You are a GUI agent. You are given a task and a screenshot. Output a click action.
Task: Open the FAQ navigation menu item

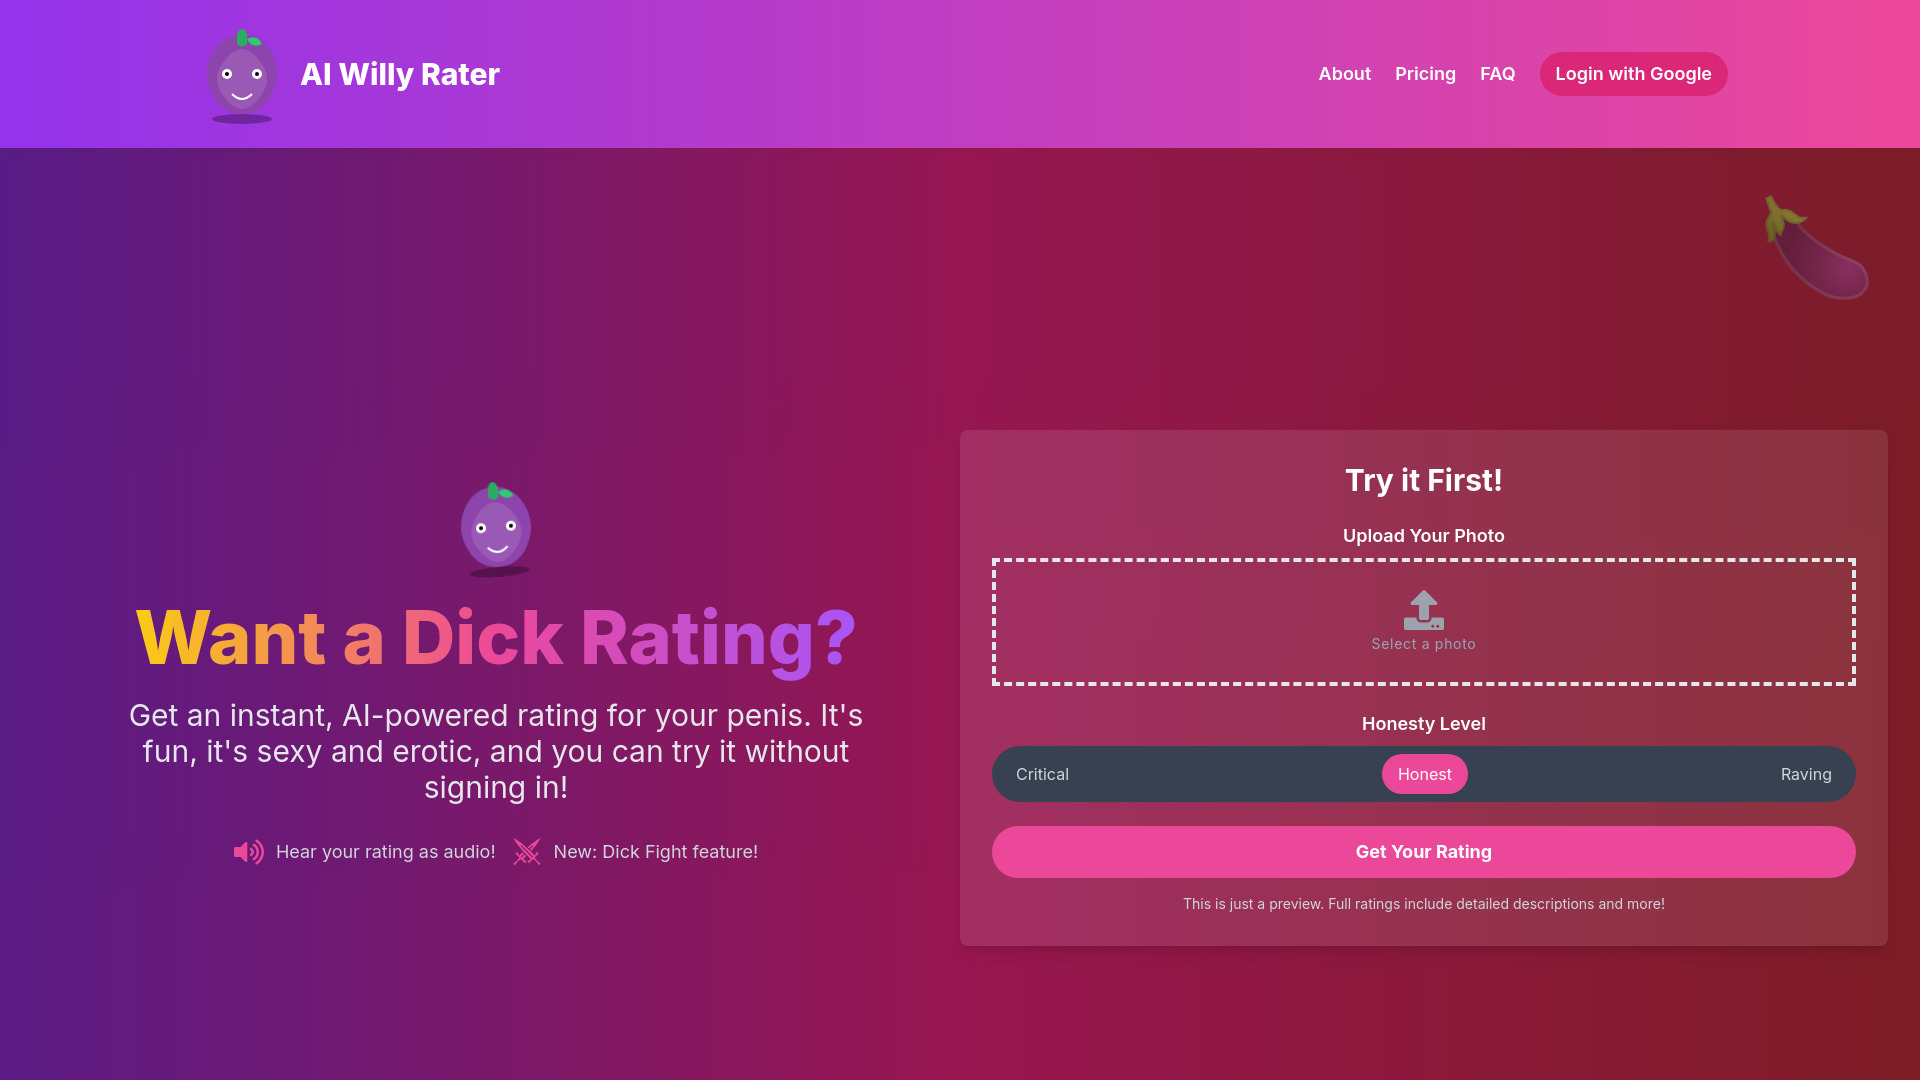[x=1497, y=74]
